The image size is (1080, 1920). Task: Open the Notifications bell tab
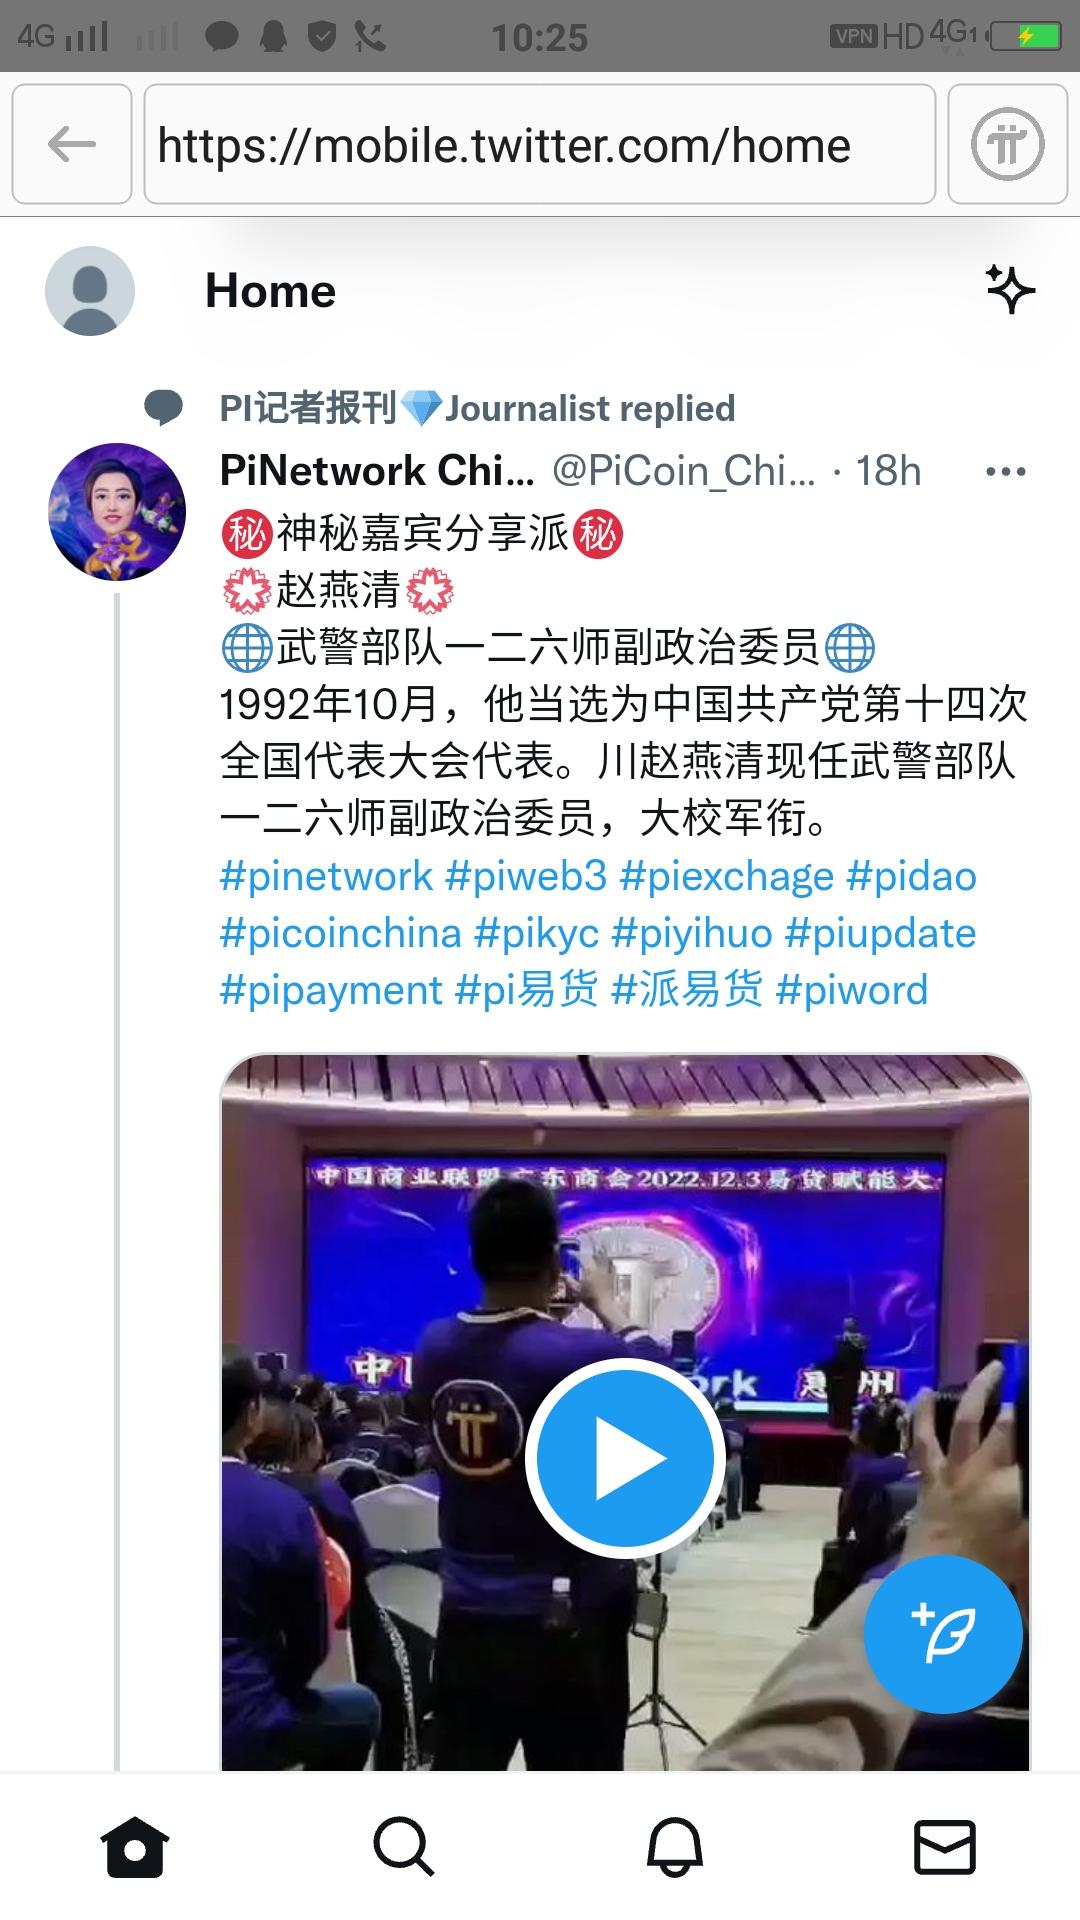(675, 1846)
